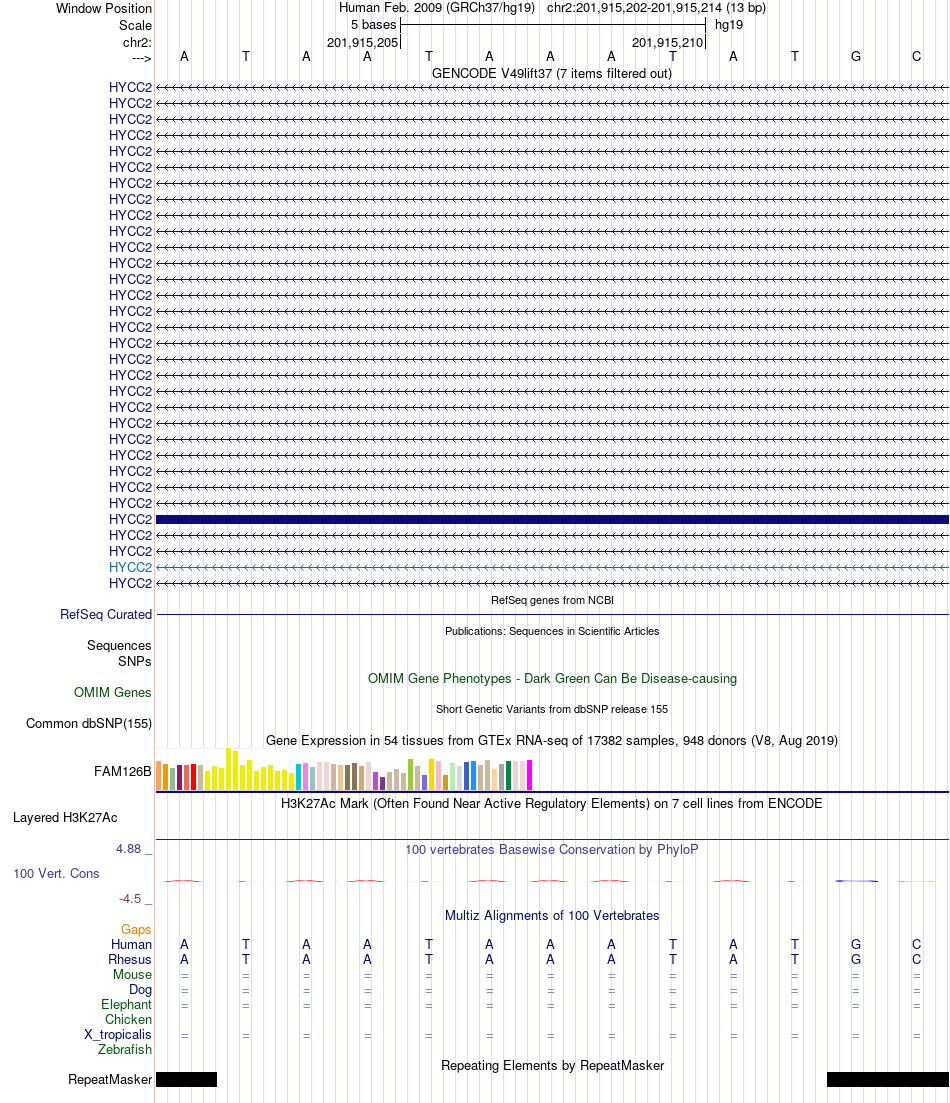Click the first orange bar in GTEx chart
950x1103 pixels.
[159, 776]
